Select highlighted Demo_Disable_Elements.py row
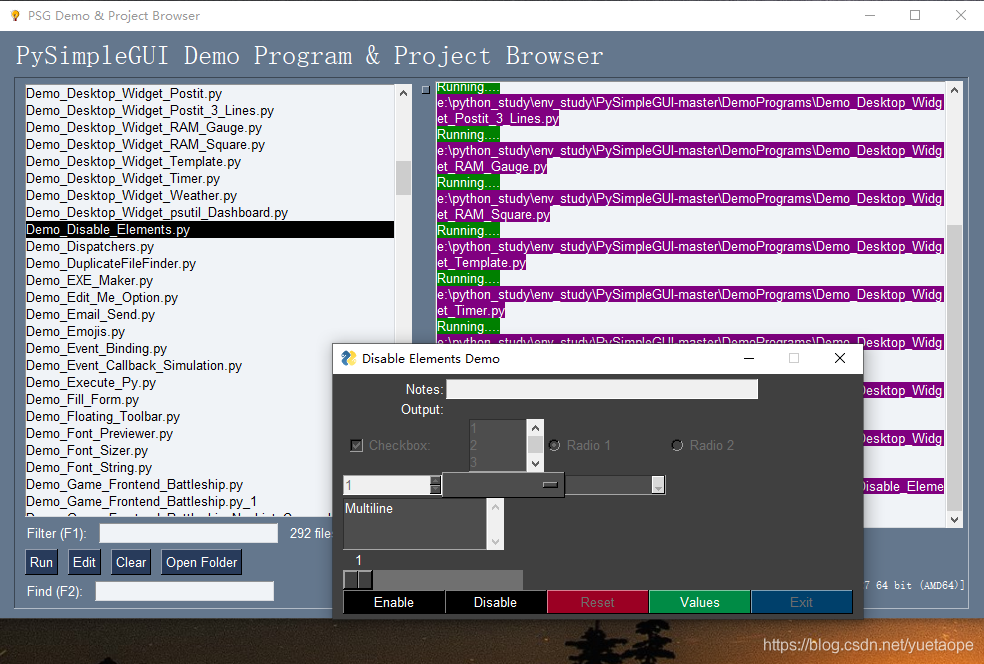984x664 pixels. coord(210,229)
